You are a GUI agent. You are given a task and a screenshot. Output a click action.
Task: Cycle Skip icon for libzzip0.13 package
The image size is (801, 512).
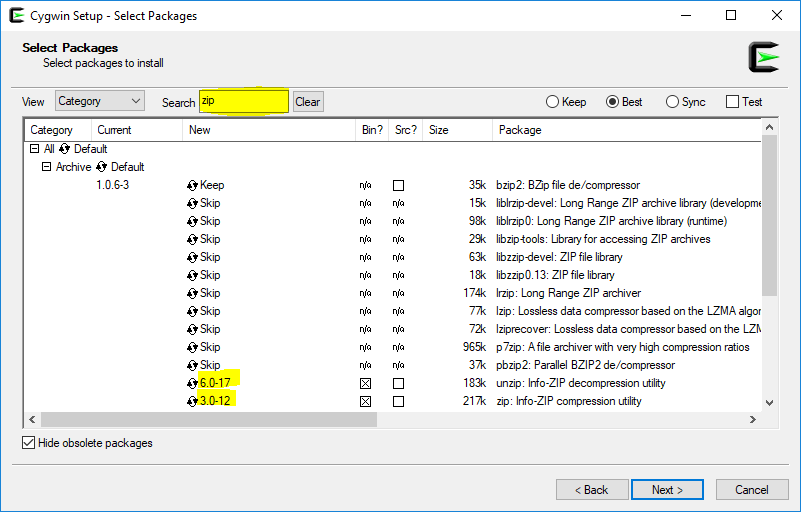[192, 275]
